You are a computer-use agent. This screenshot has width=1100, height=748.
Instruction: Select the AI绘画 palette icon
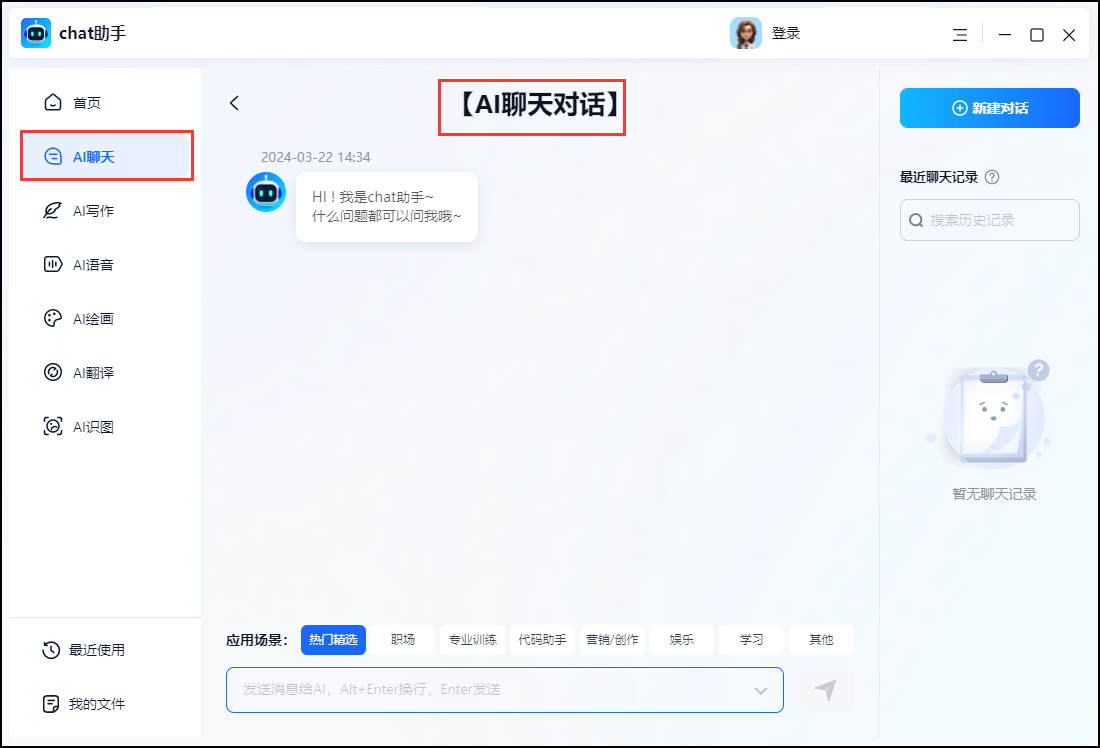(53, 319)
